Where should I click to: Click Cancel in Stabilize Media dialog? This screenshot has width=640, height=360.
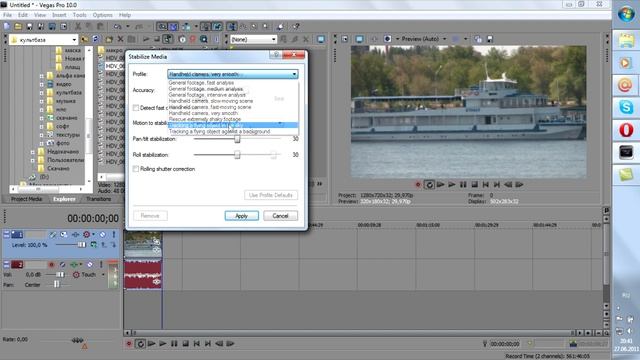280,216
